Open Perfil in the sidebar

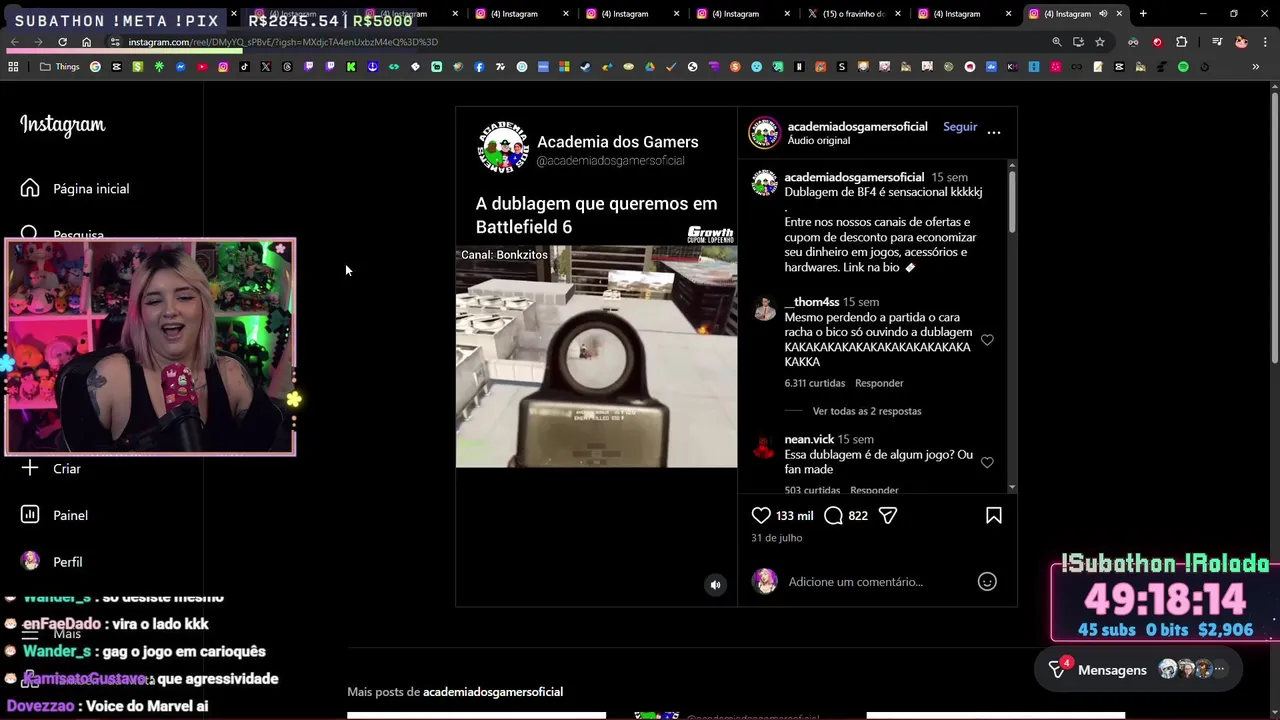click(x=52, y=562)
